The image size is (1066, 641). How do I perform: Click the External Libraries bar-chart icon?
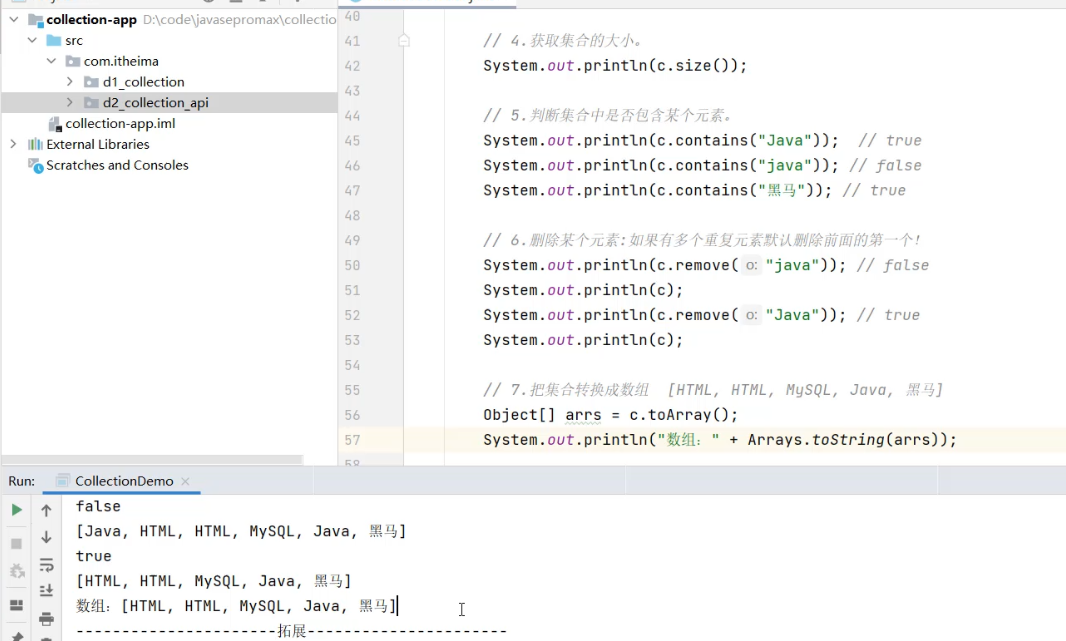tap(35, 144)
